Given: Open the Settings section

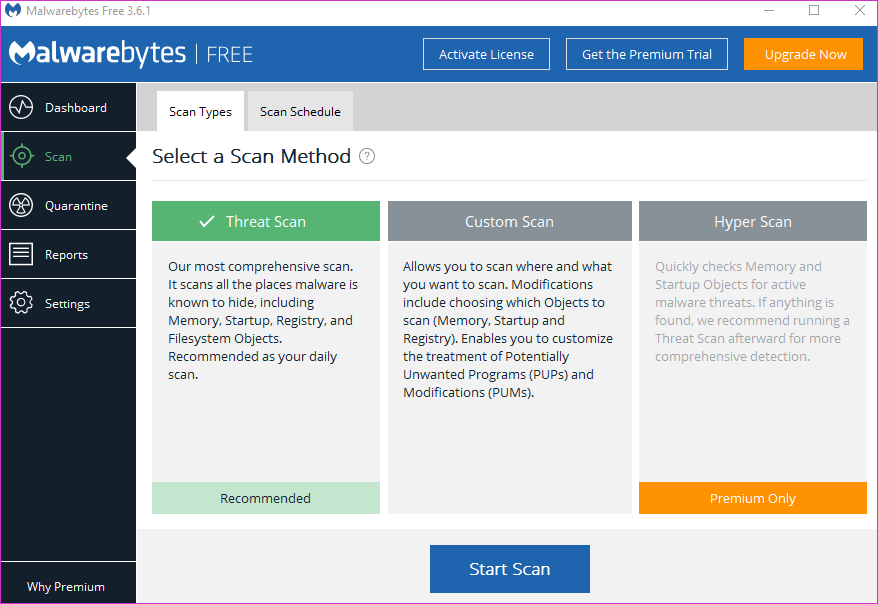Looking at the screenshot, I should 68,303.
